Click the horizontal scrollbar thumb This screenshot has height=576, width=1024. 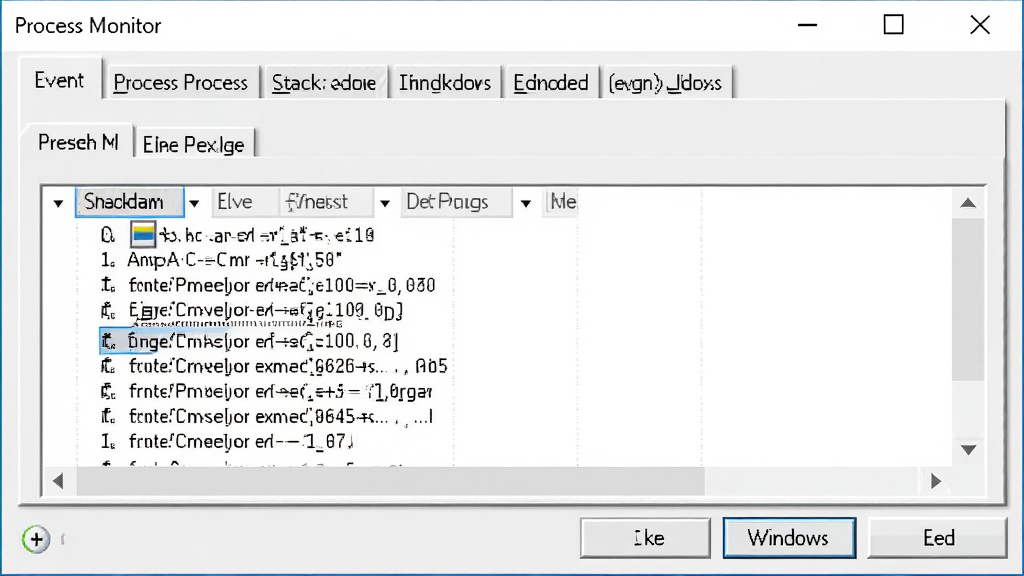pos(391,481)
